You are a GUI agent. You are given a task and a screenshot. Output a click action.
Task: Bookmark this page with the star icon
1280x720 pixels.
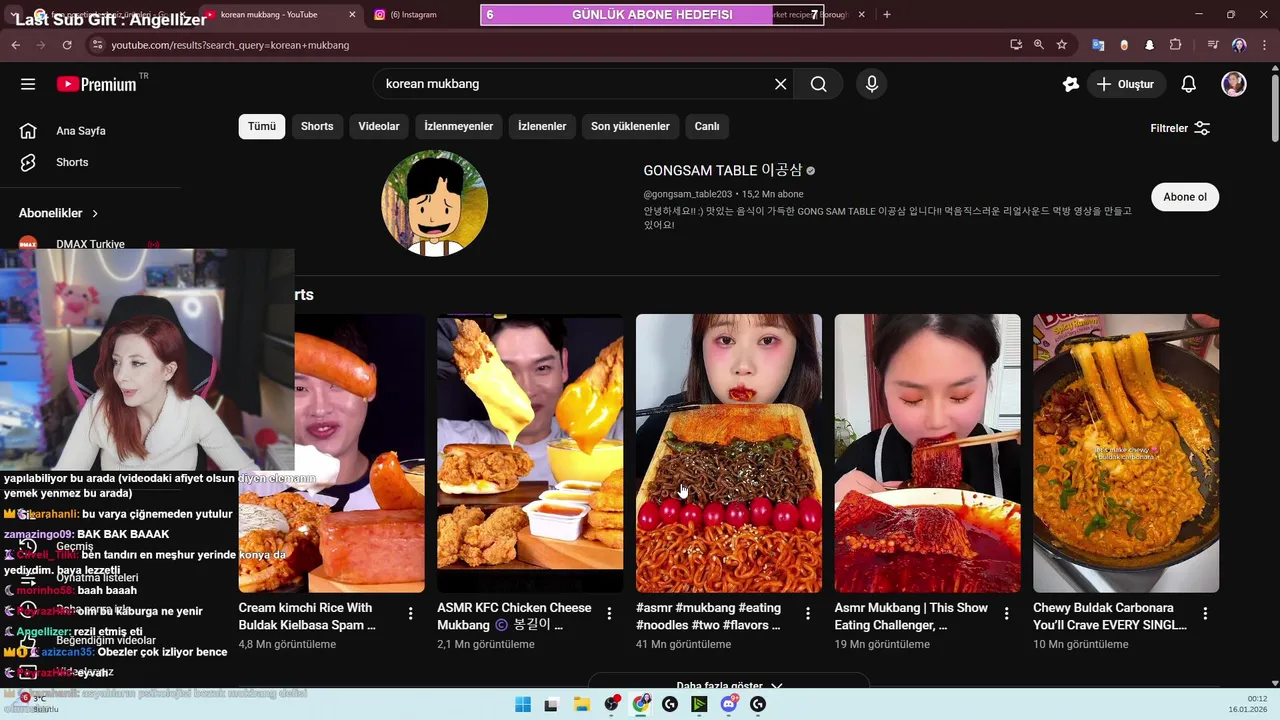coord(1062,45)
